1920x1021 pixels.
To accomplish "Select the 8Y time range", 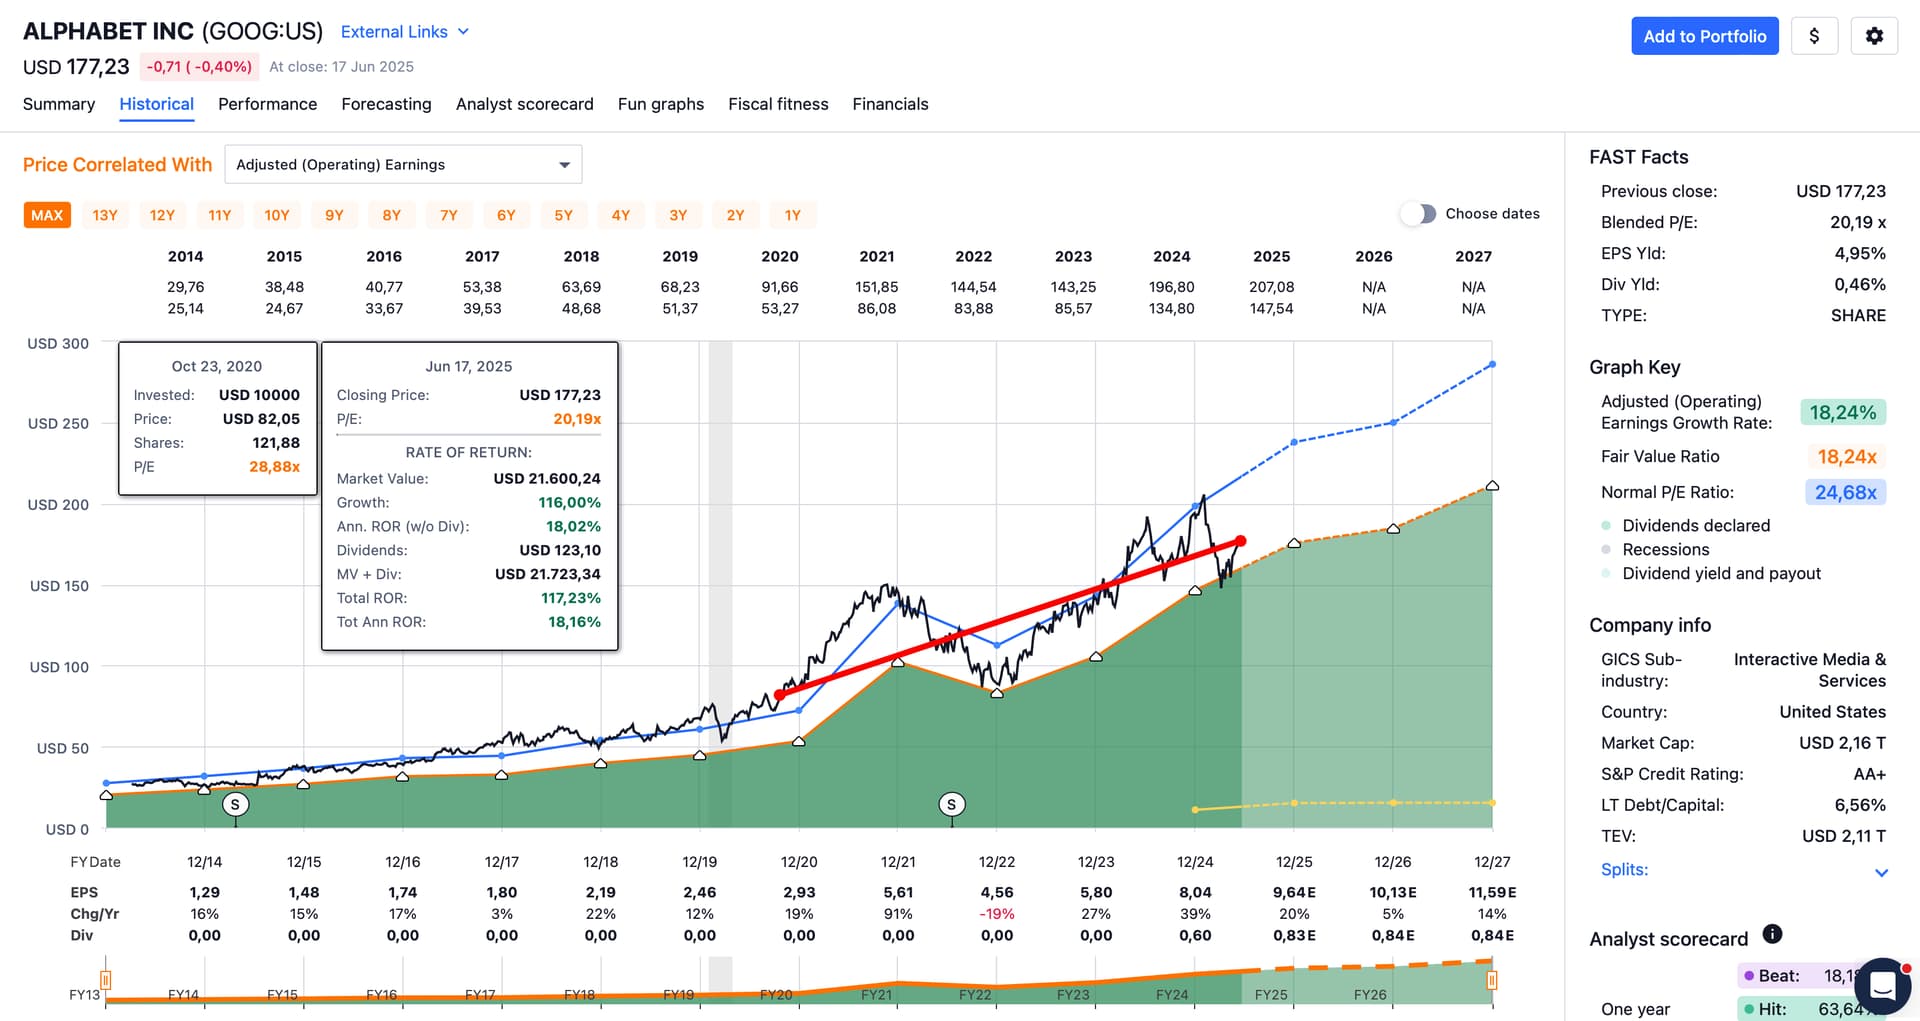I will pyautogui.click(x=391, y=215).
